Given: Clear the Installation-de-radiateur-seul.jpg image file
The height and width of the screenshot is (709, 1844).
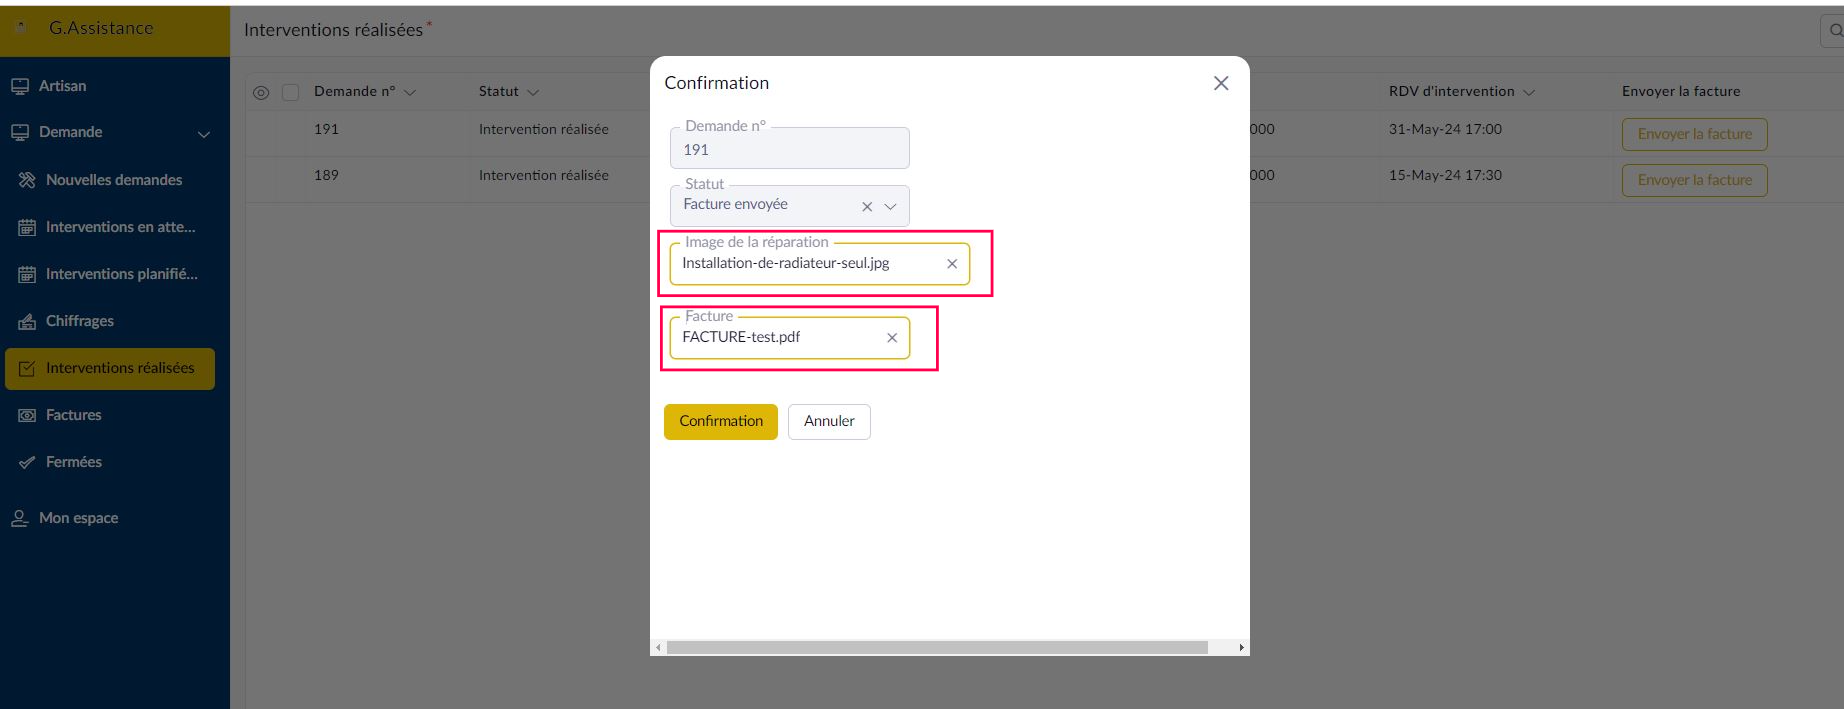Looking at the screenshot, I should tap(952, 264).
